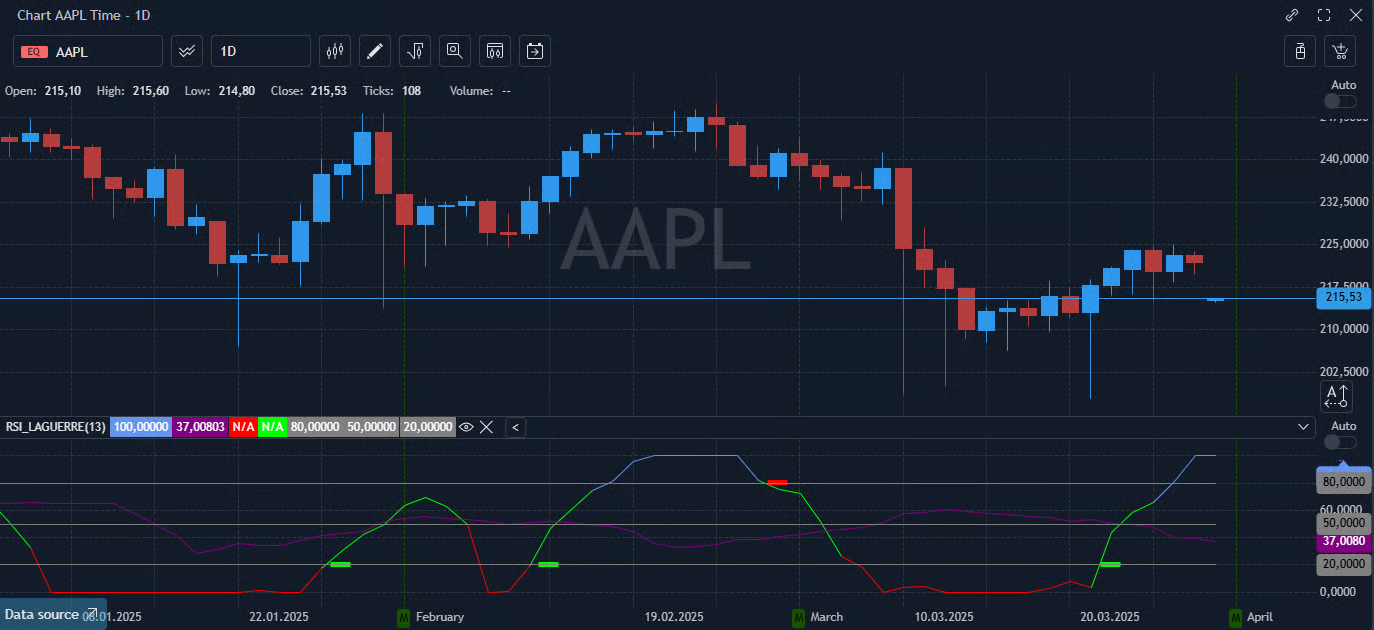Open the 1D timeframe dropdown
This screenshot has width=1374, height=630.
click(260, 51)
